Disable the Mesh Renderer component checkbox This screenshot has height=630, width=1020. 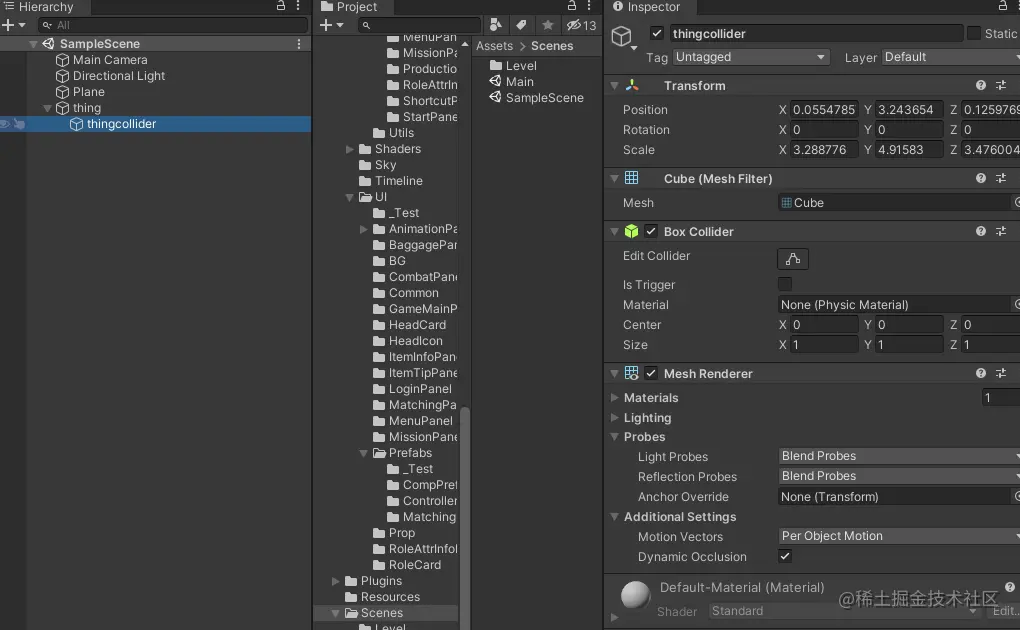(x=651, y=373)
